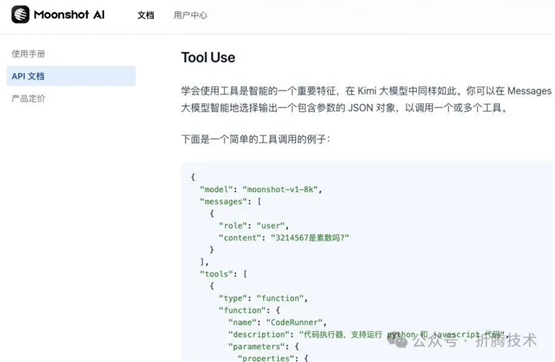Open the 文档 tab in top navigation
Viewport: 555px width, 362px height.
click(x=146, y=15)
